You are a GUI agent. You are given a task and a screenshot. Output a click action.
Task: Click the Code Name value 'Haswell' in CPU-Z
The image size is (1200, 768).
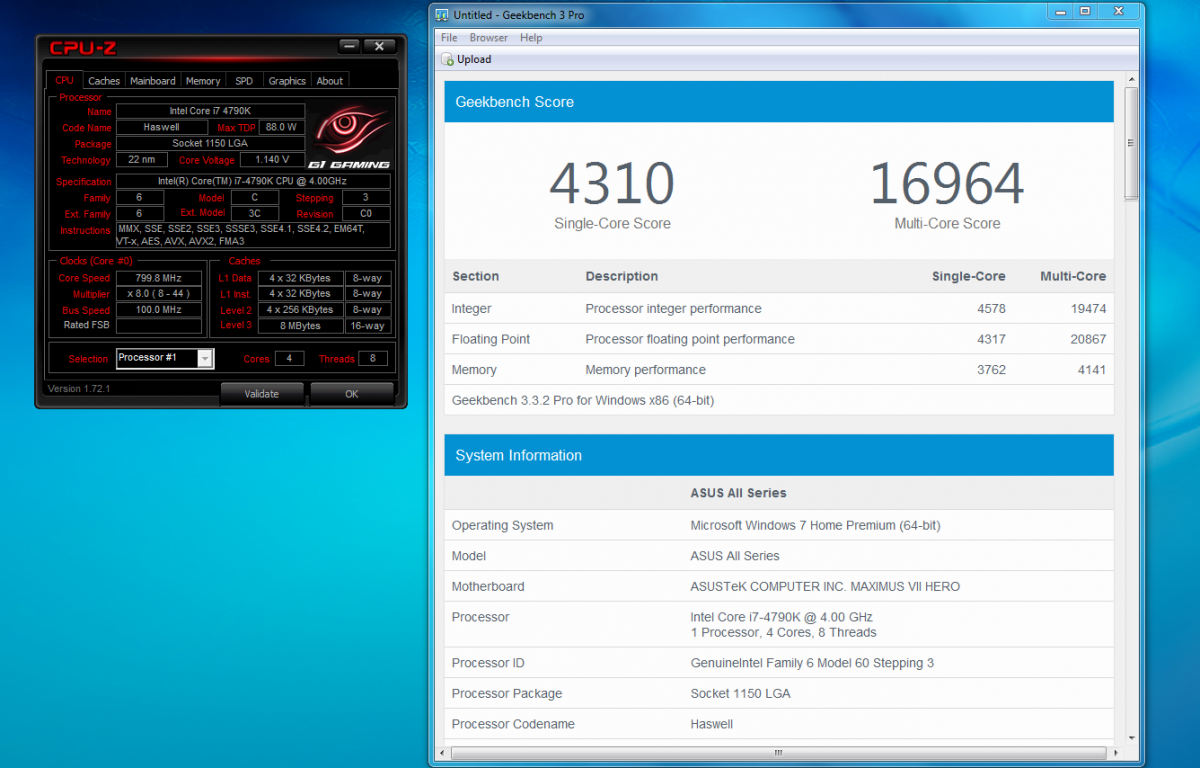coord(161,127)
